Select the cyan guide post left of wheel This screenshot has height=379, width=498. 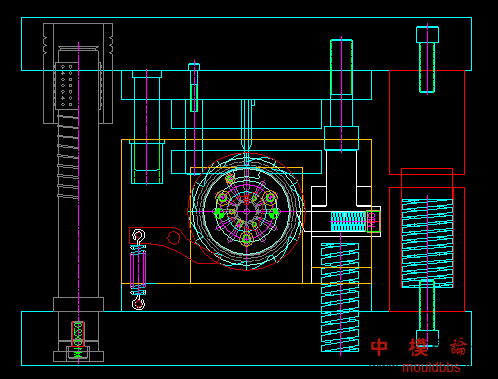point(147,127)
